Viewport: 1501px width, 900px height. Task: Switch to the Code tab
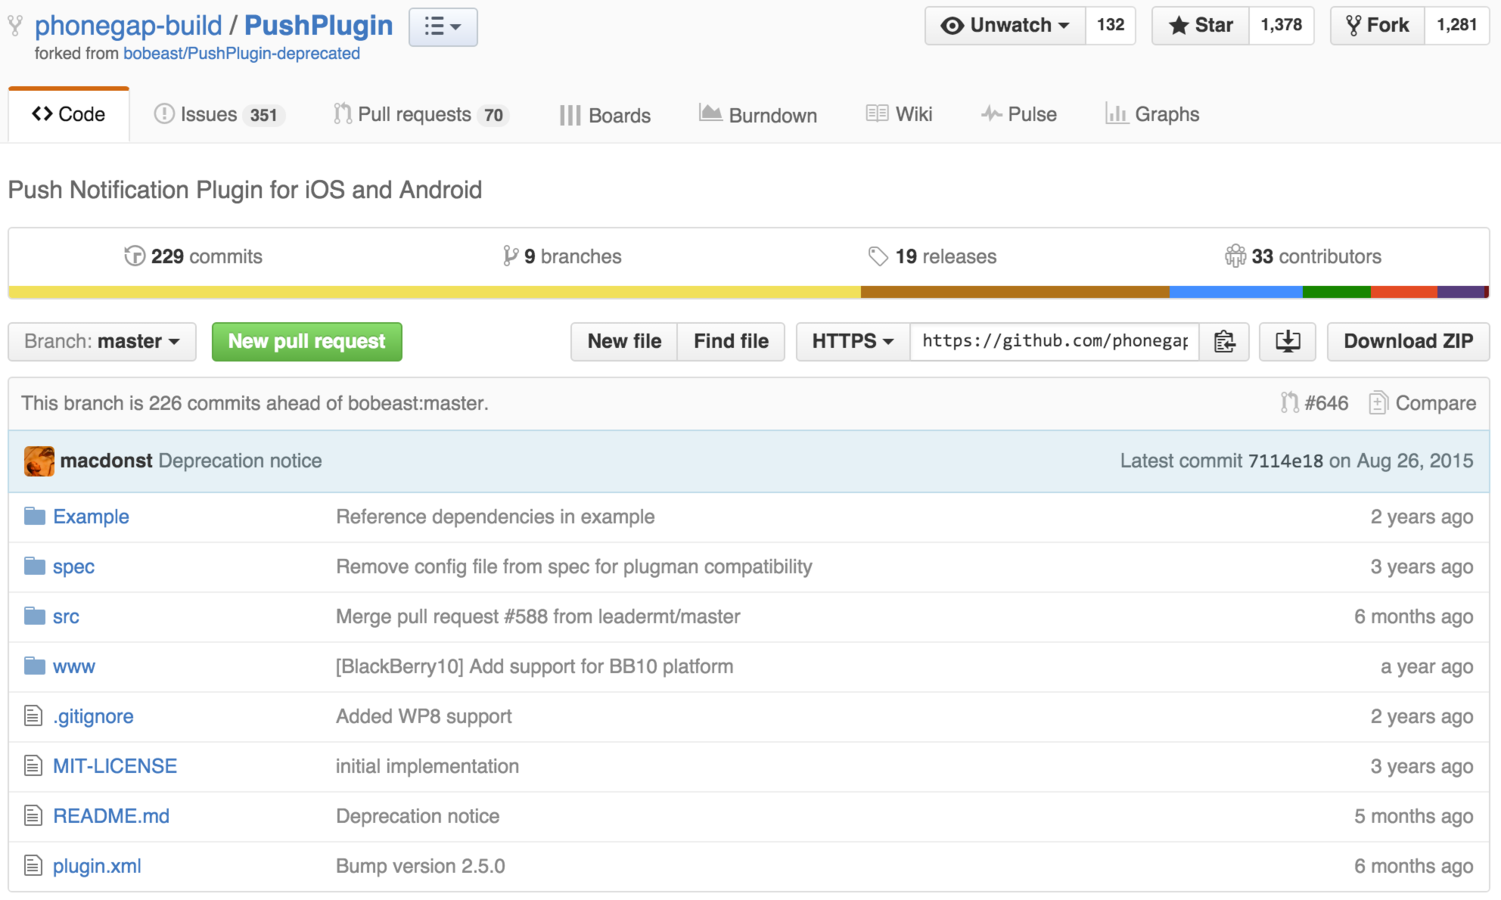68,114
